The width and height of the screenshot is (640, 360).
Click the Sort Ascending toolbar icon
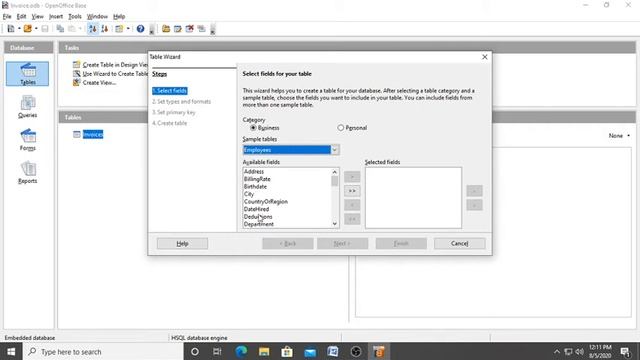coord(93,29)
